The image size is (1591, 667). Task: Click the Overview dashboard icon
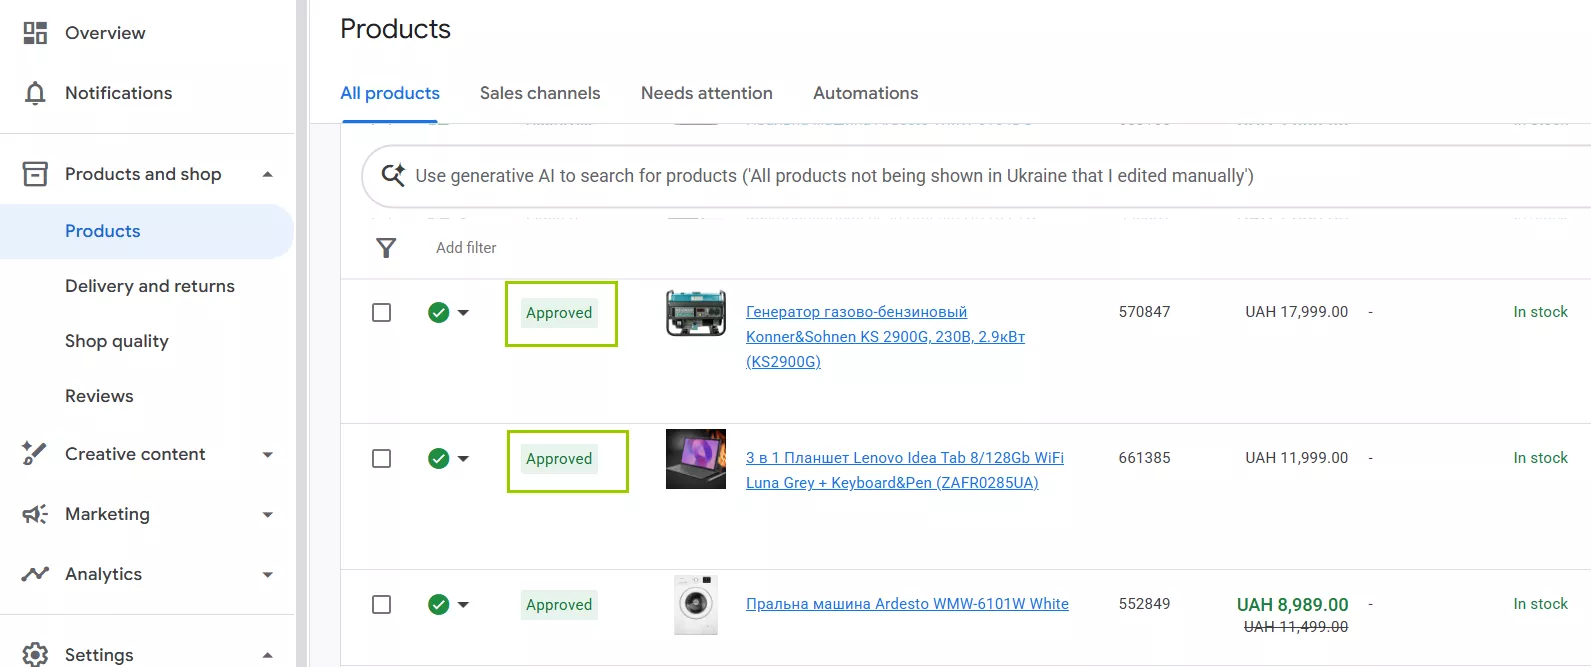[x=35, y=33]
